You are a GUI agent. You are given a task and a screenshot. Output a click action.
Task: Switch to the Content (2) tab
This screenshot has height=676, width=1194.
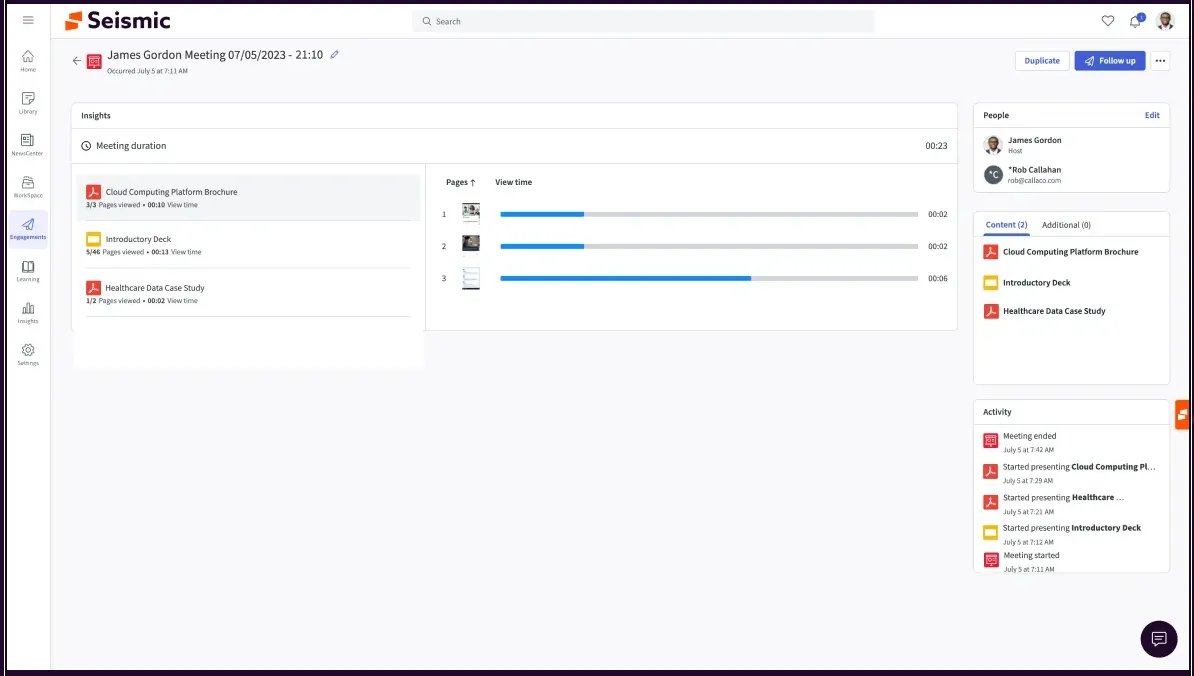pos(1006,225)
